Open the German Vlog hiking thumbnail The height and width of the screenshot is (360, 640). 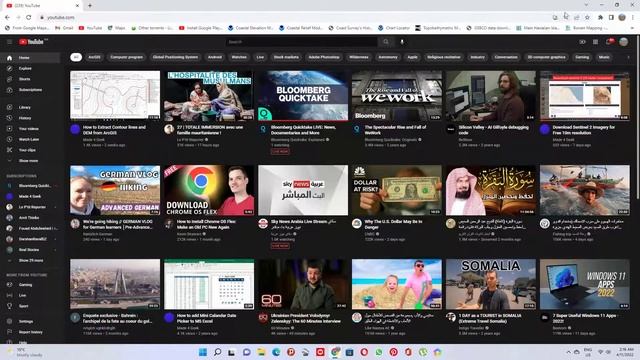click(115, 190)
